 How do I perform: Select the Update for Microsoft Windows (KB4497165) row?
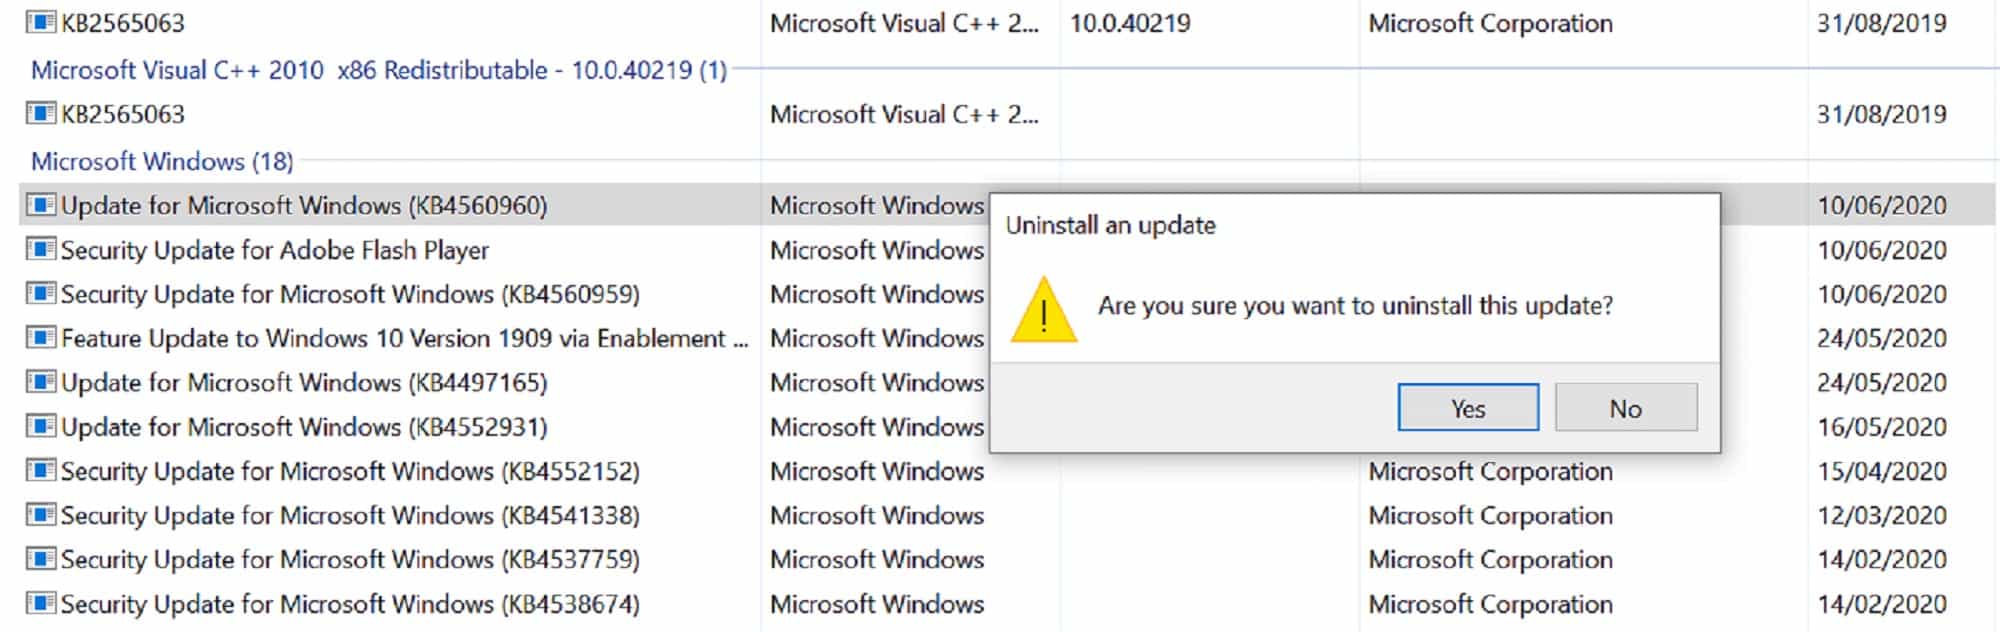[x=305, y=382]
